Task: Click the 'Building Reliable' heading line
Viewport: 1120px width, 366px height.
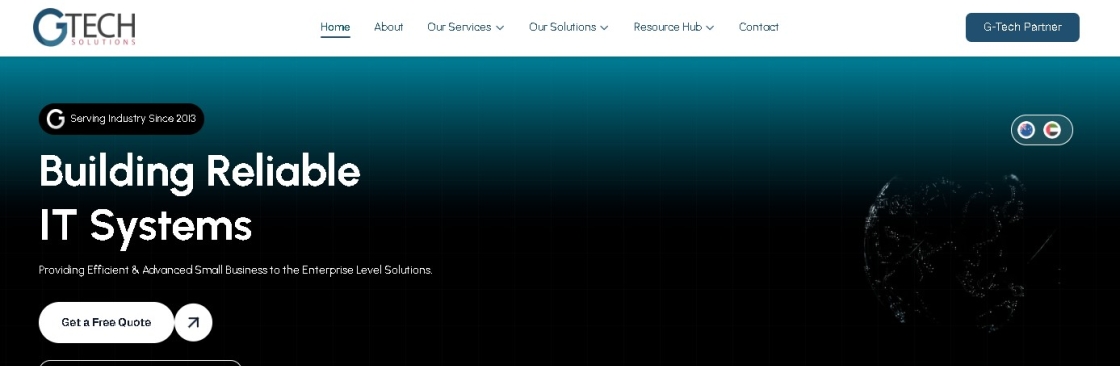Action: 199,172
